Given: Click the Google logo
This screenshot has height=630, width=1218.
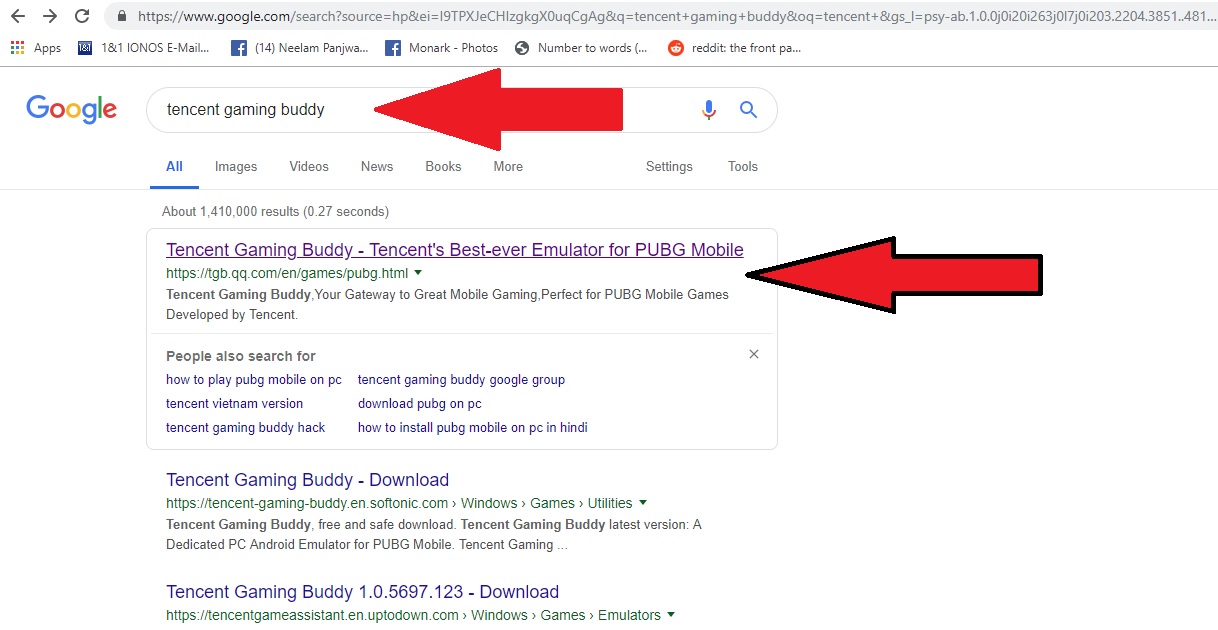Looking at the screenshot, I should click(71, 109).
